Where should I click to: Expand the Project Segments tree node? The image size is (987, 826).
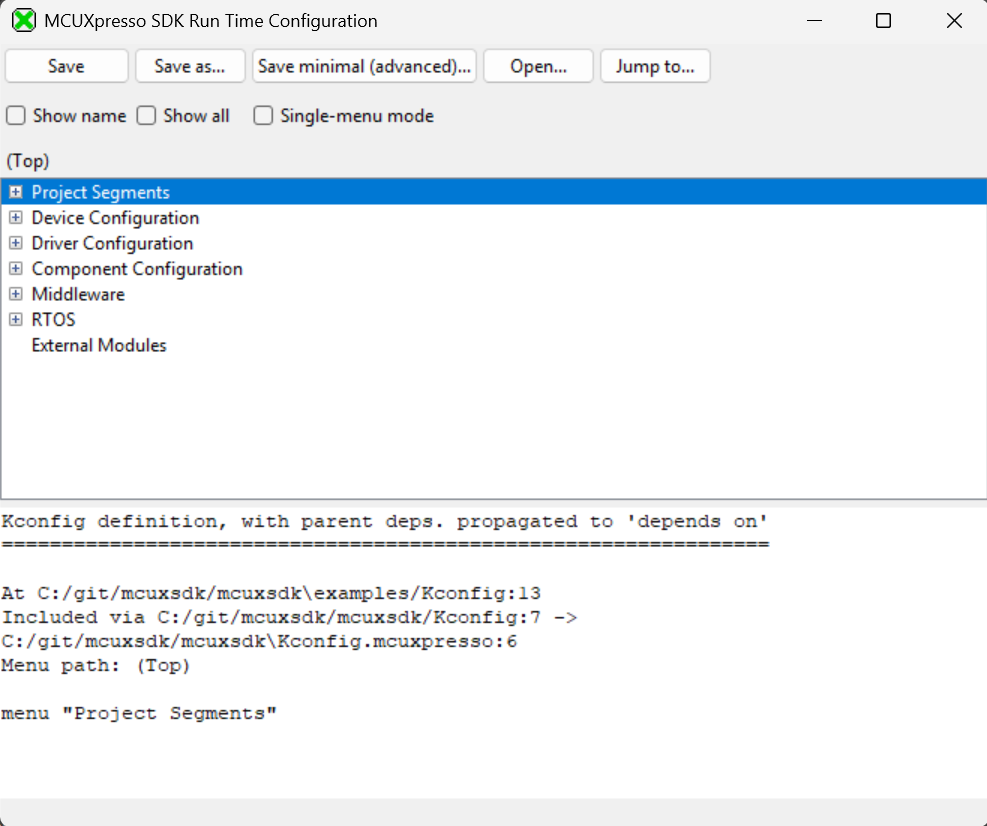tap(15, 192)
